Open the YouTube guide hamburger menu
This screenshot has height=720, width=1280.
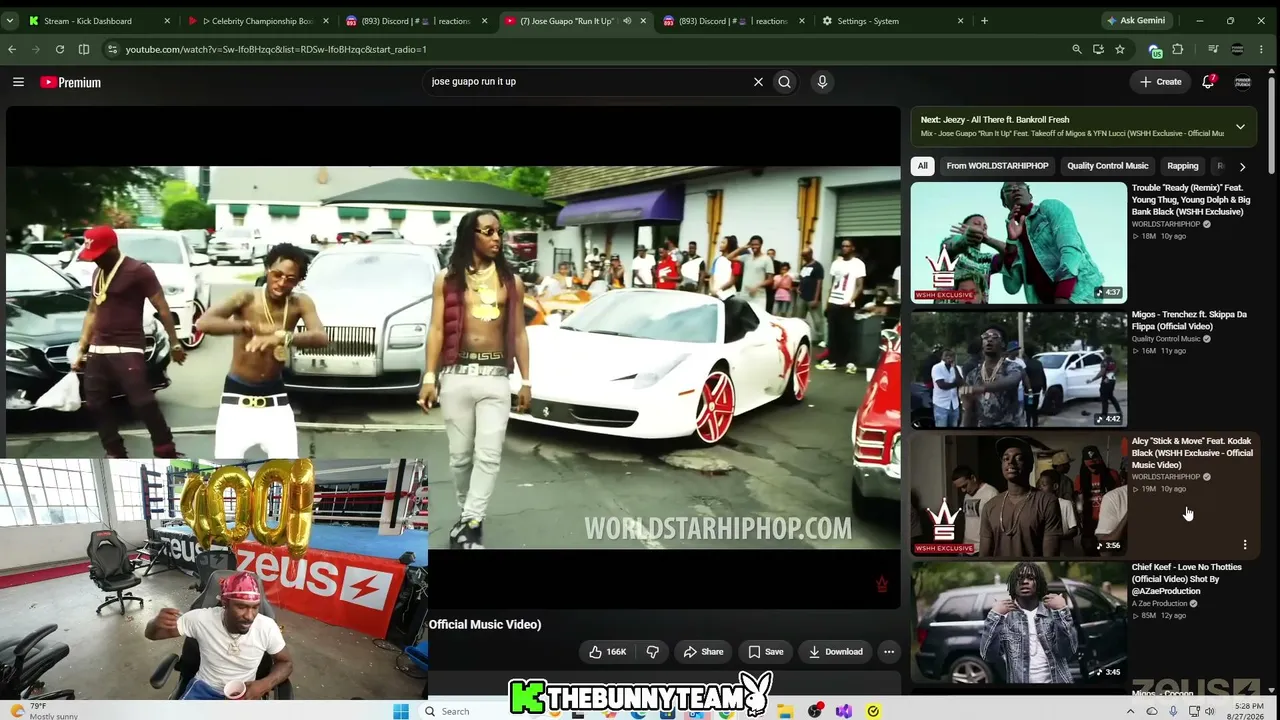(18, 82)
